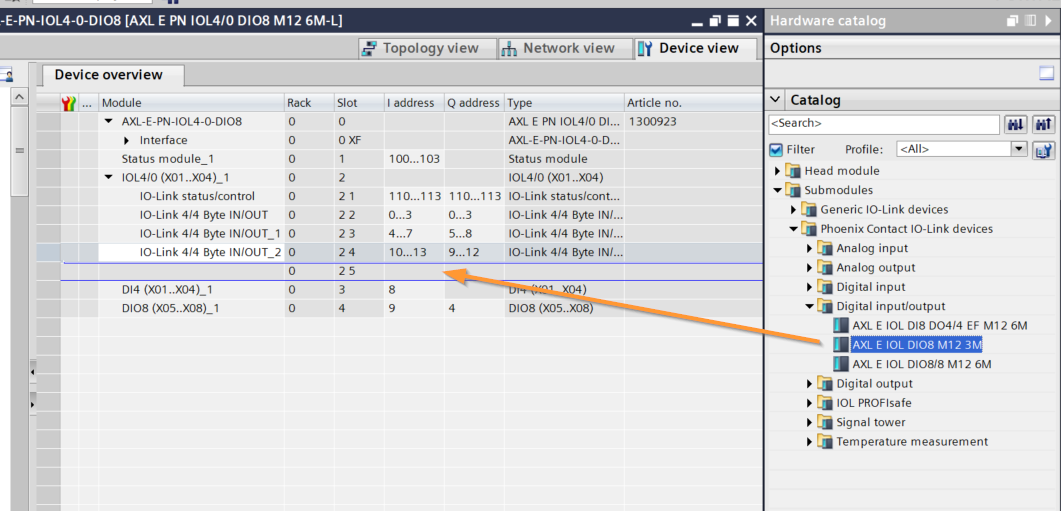
Task: Click the Options pane view icon
Action: pos(1046,73)
